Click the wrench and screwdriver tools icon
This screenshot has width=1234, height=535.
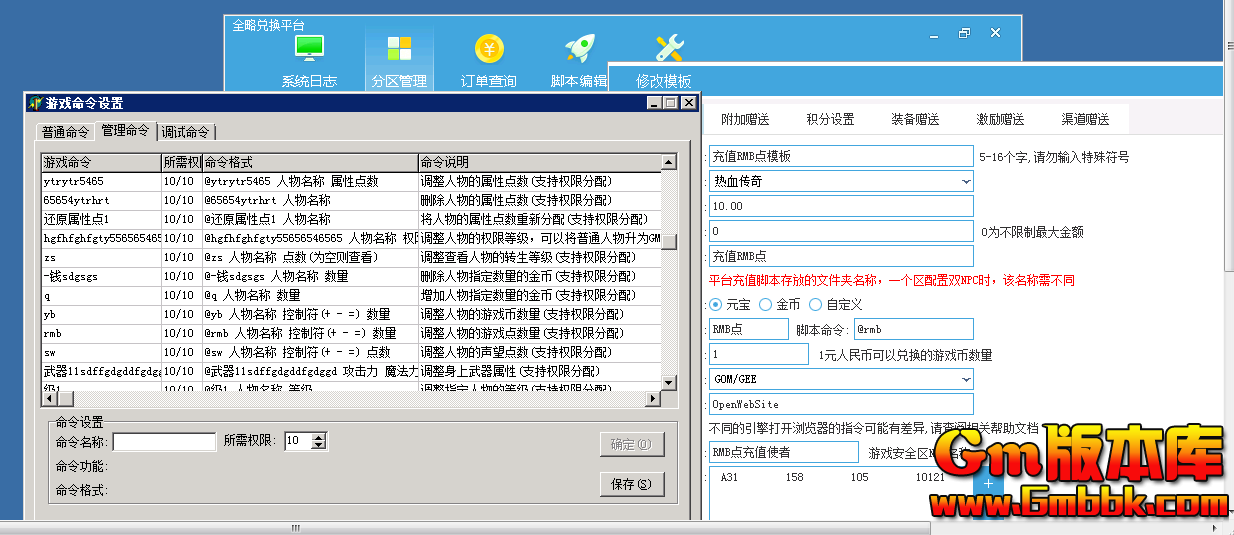click(669, 48)
